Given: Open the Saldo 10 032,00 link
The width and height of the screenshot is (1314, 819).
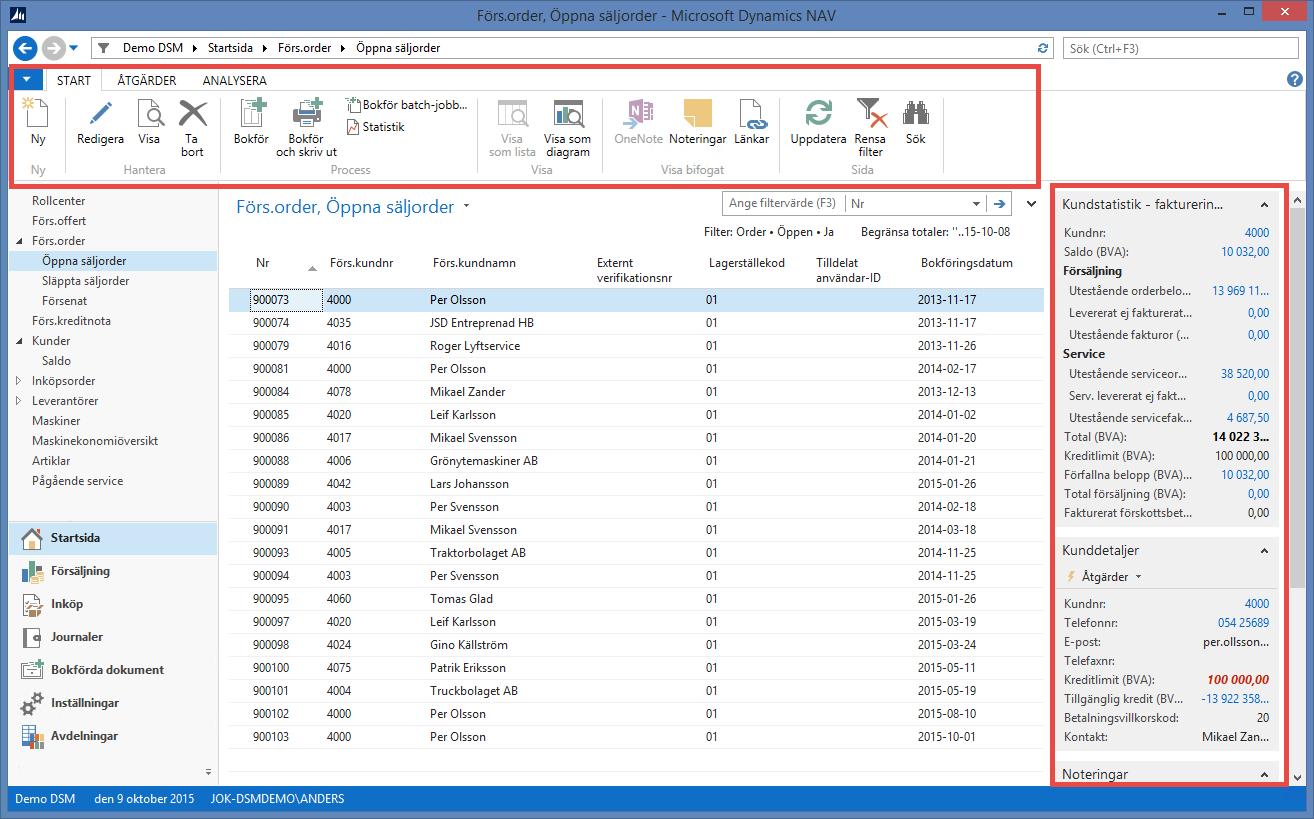Looking at the screenshot, I should point(1245,251).
